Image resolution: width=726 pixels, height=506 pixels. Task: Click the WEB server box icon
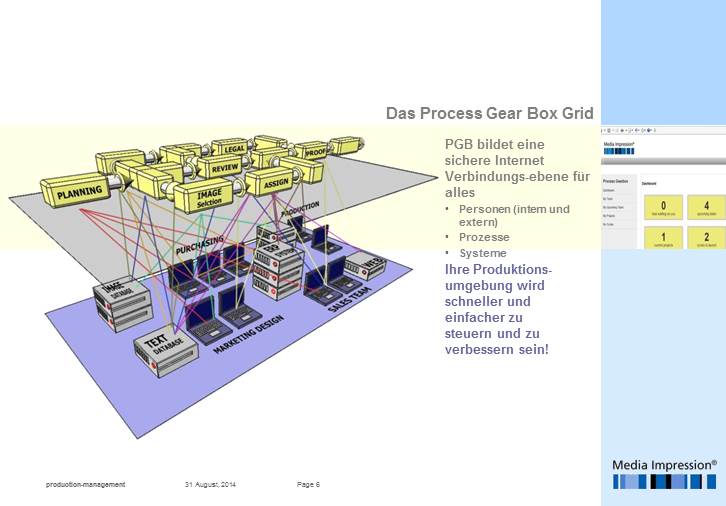(372, 265)
